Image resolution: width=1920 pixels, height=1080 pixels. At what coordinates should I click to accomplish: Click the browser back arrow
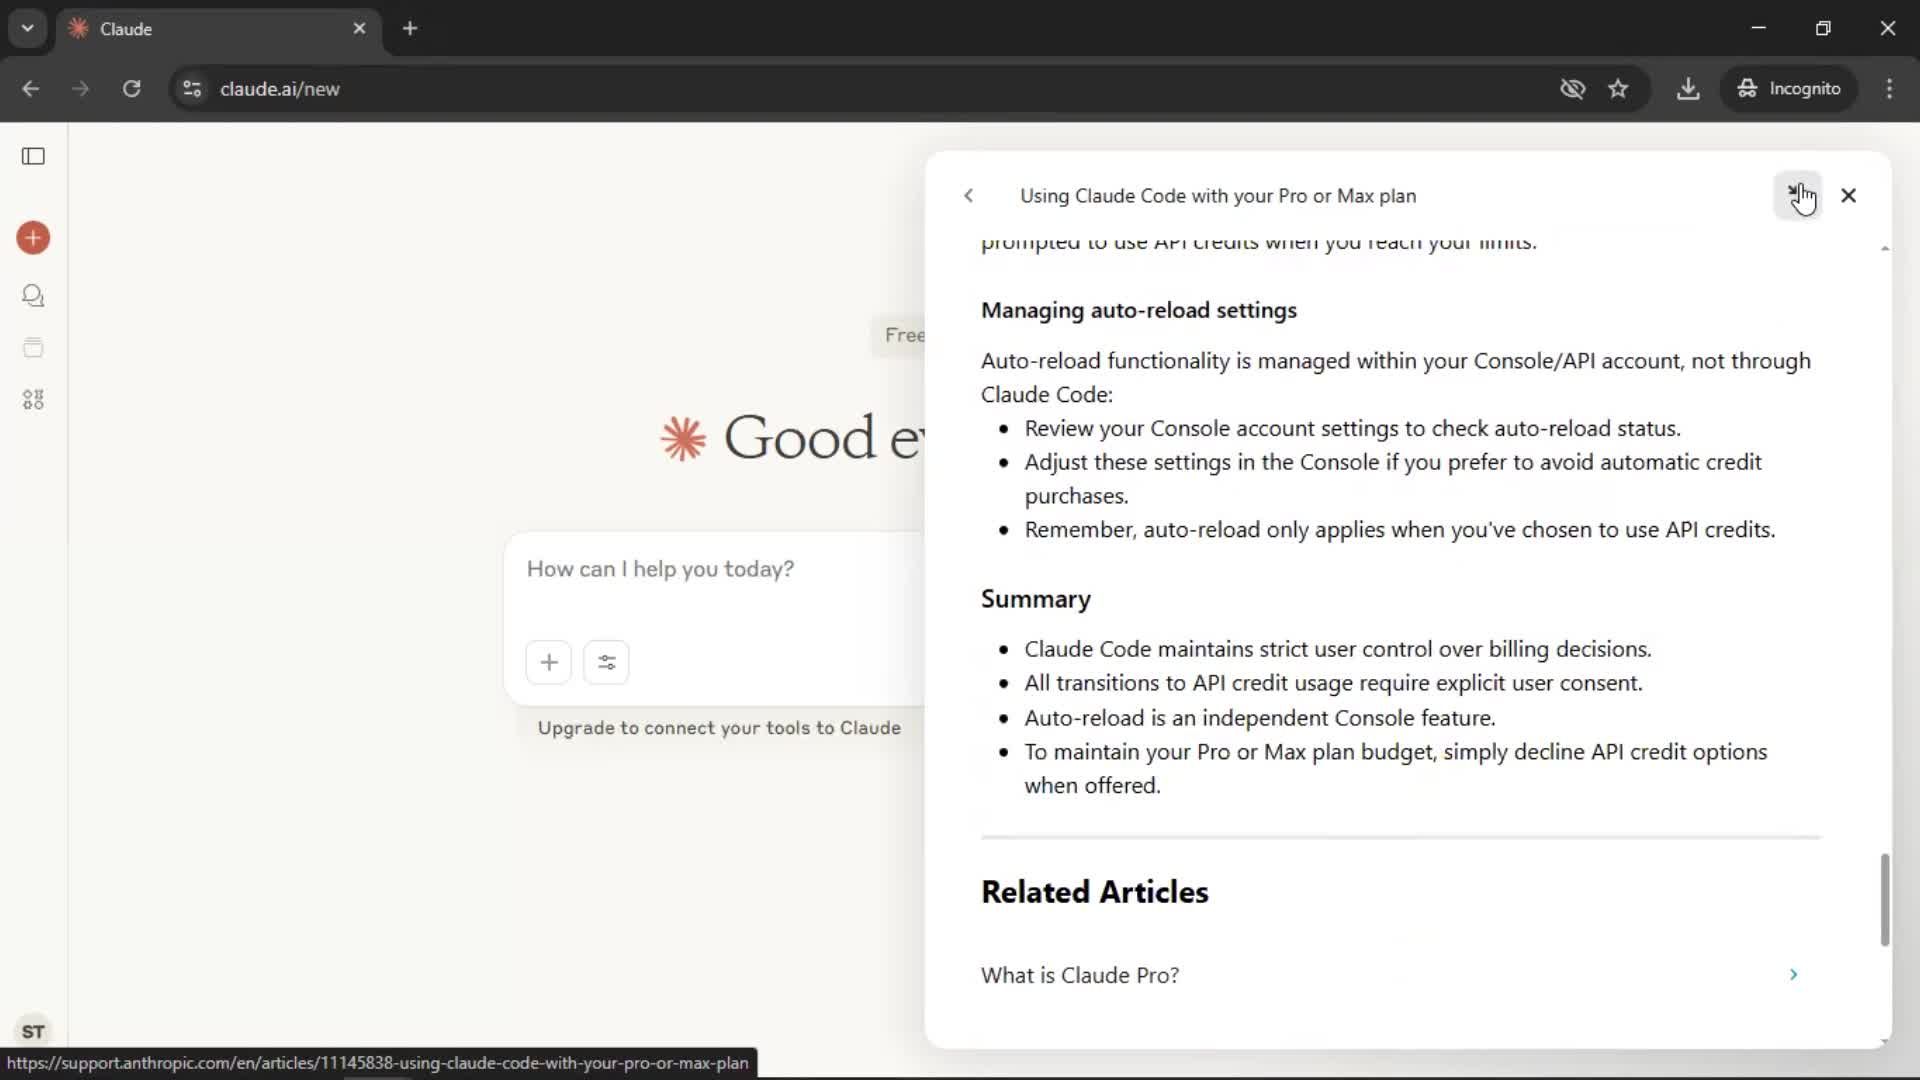click(x=31, y=89)
